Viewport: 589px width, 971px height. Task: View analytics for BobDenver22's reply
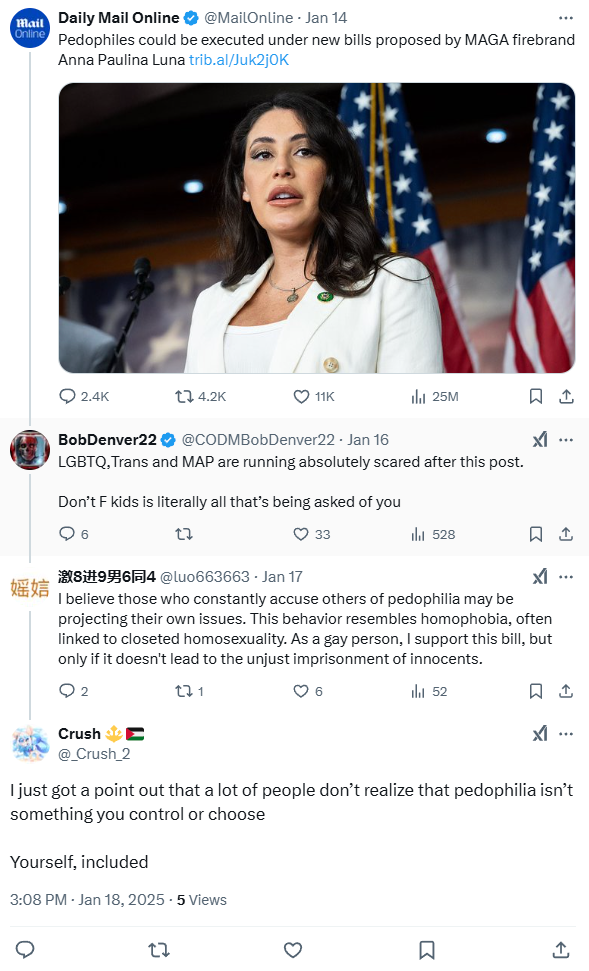[x=433, y=534]
